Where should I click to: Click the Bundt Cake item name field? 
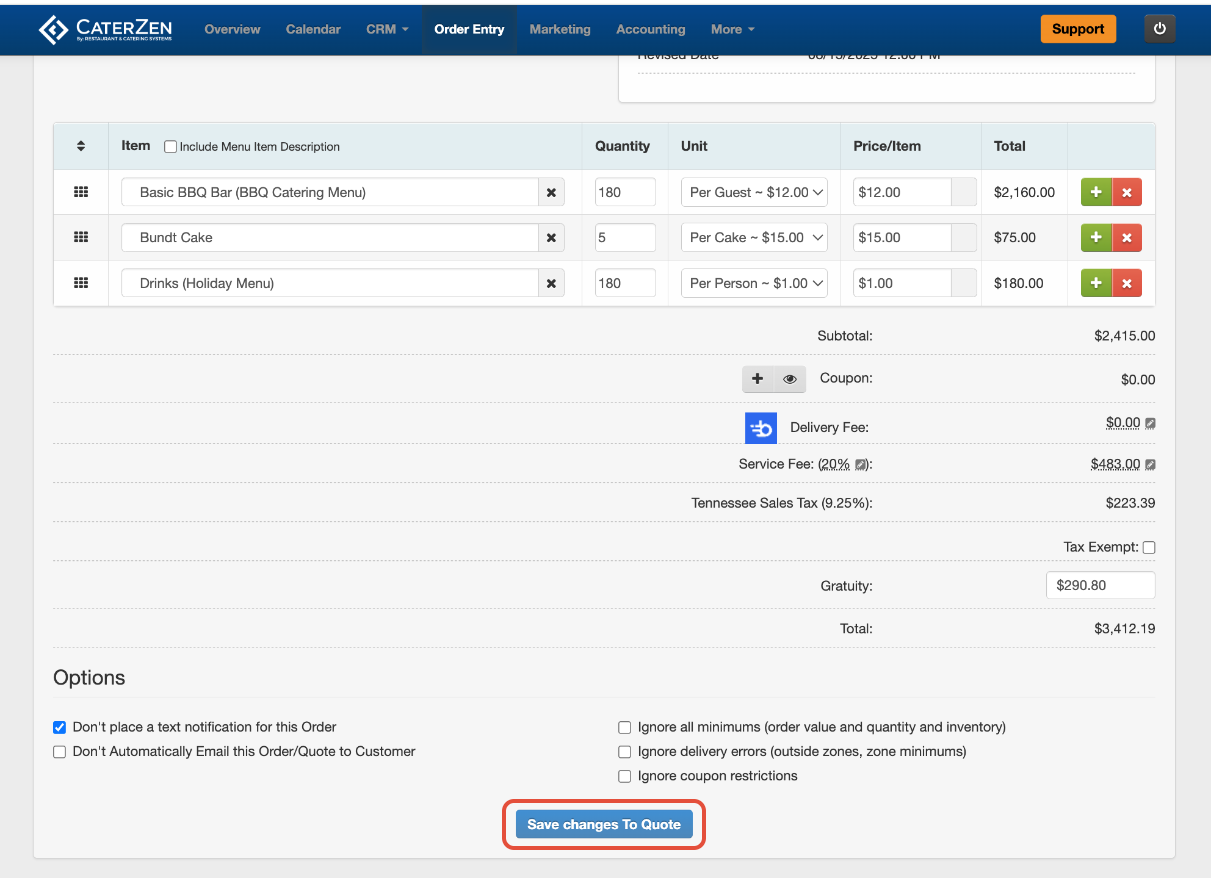pyautogui.click(x=330, y=237)
